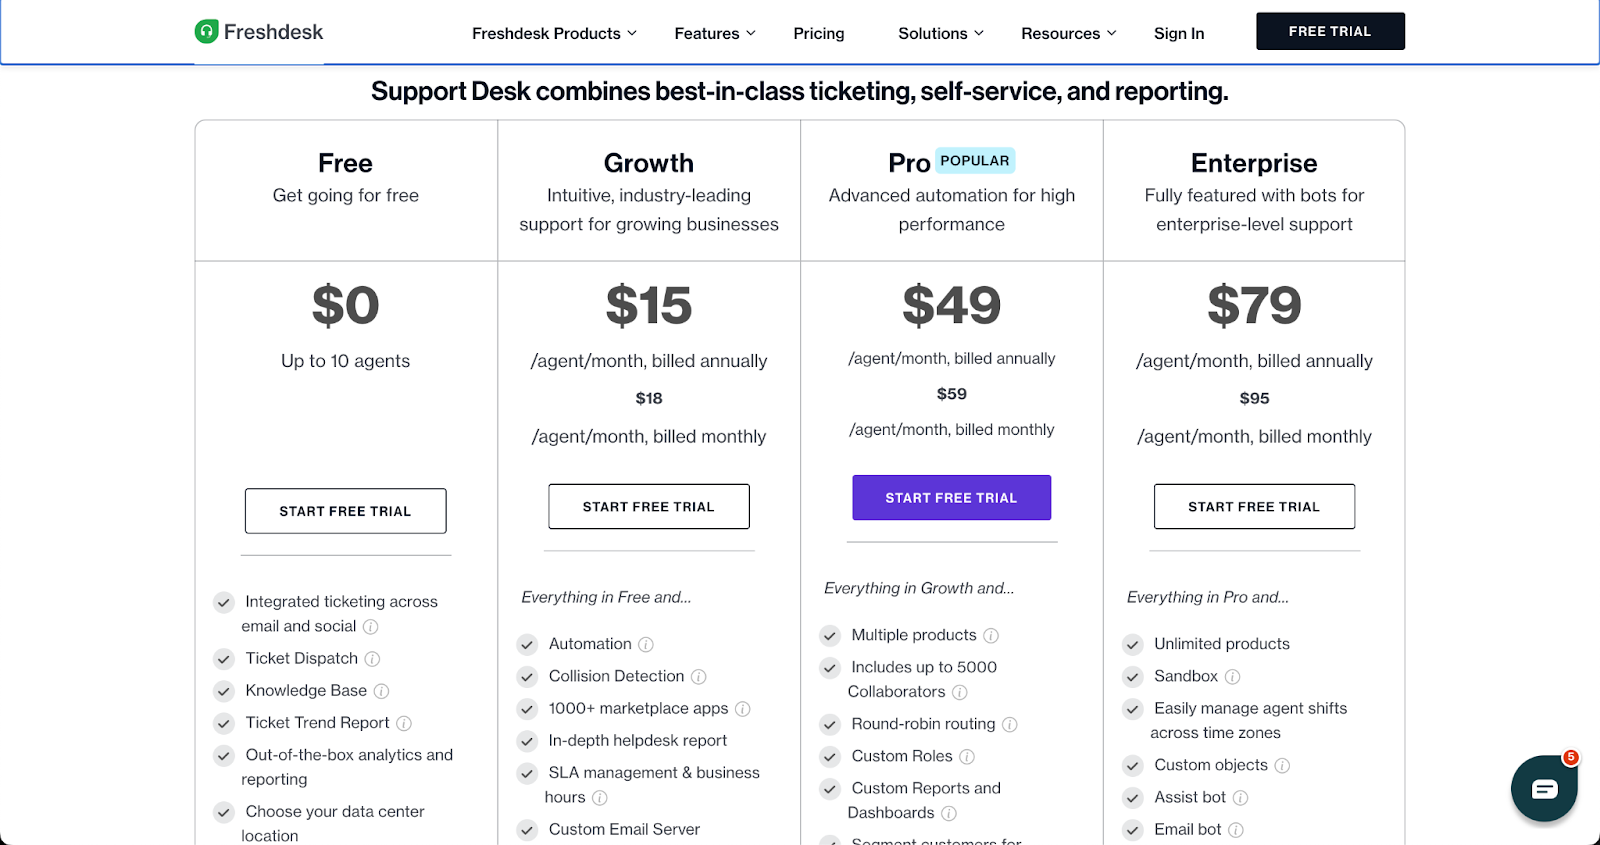1600x845 pixels.
Task: Click Sign In in the navigation
Action: coord(1179,33)
